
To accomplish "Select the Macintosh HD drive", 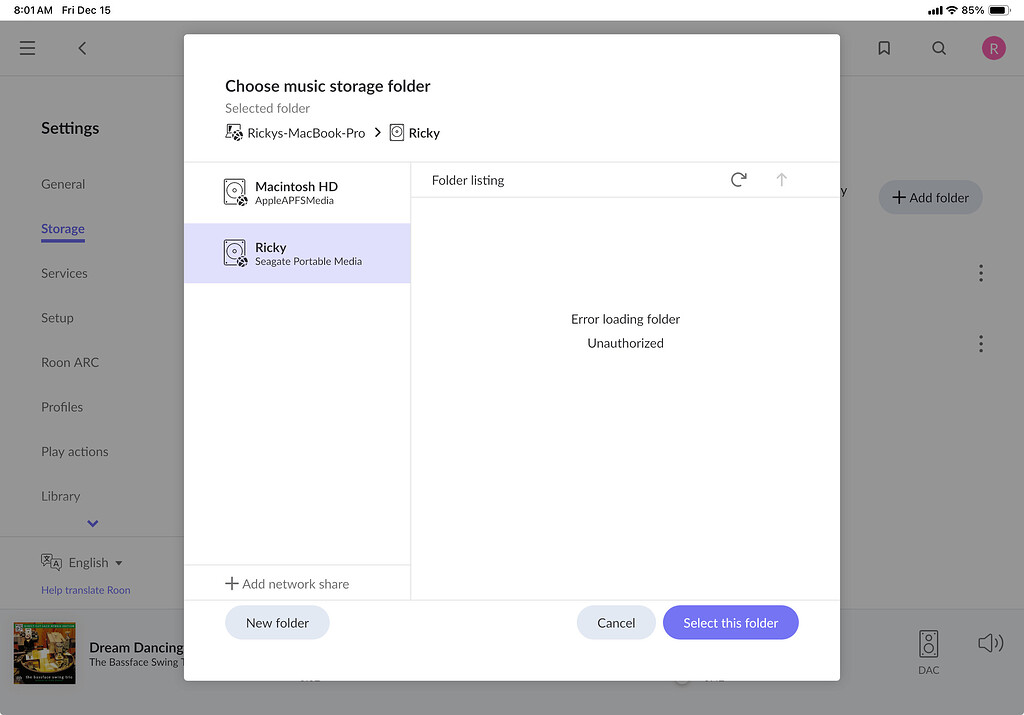I will click(x=297, y=192).
